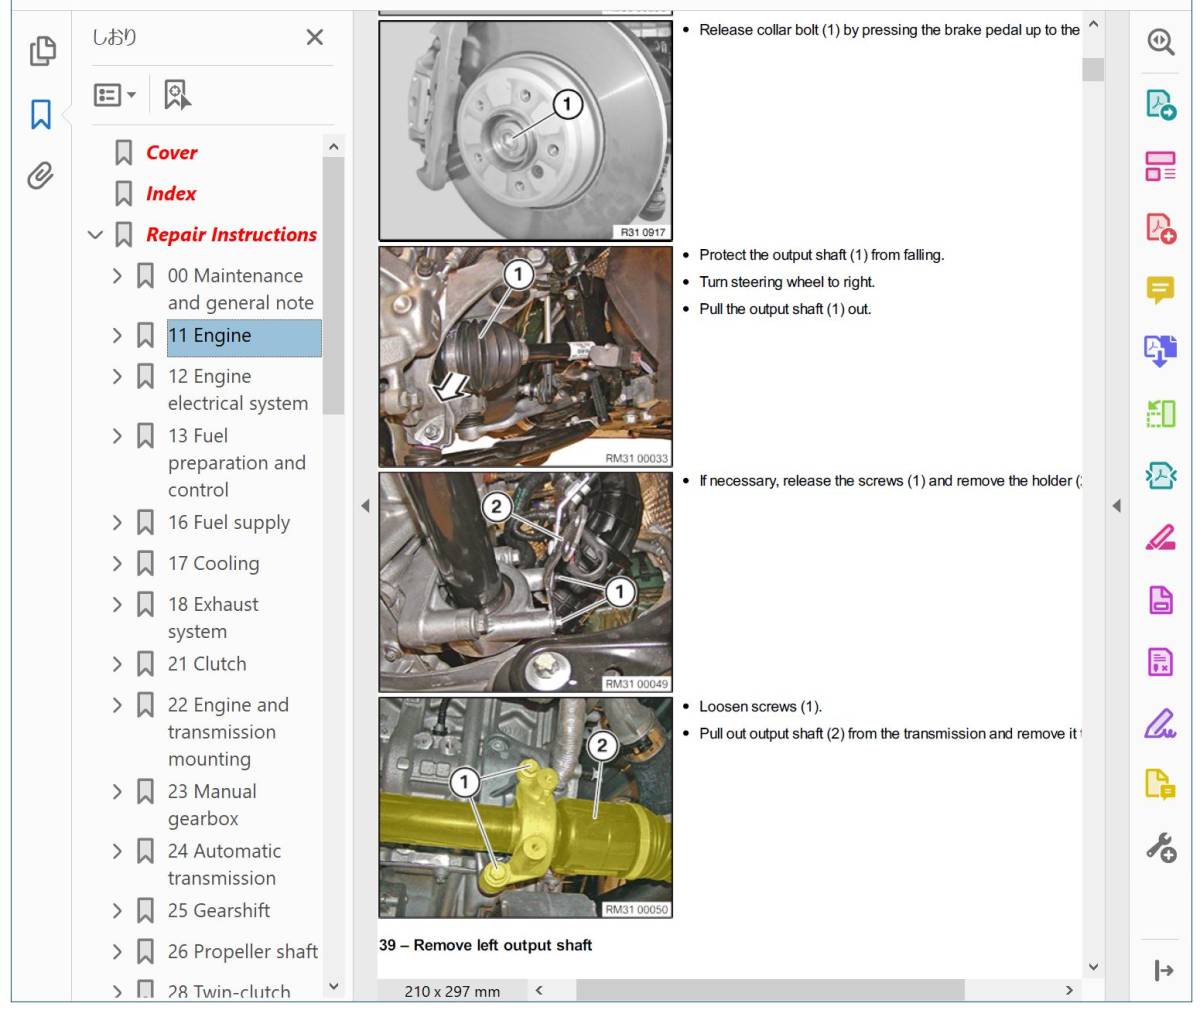Viewport: 1200px width, 1010px height.
Task: Click the output shaft boot image RM31 00033
Action: (525, 357)
